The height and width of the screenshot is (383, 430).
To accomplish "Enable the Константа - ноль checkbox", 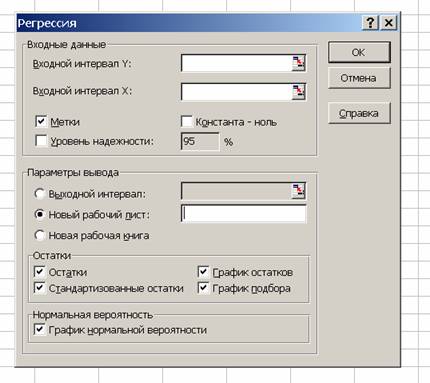I will [187, 121].
